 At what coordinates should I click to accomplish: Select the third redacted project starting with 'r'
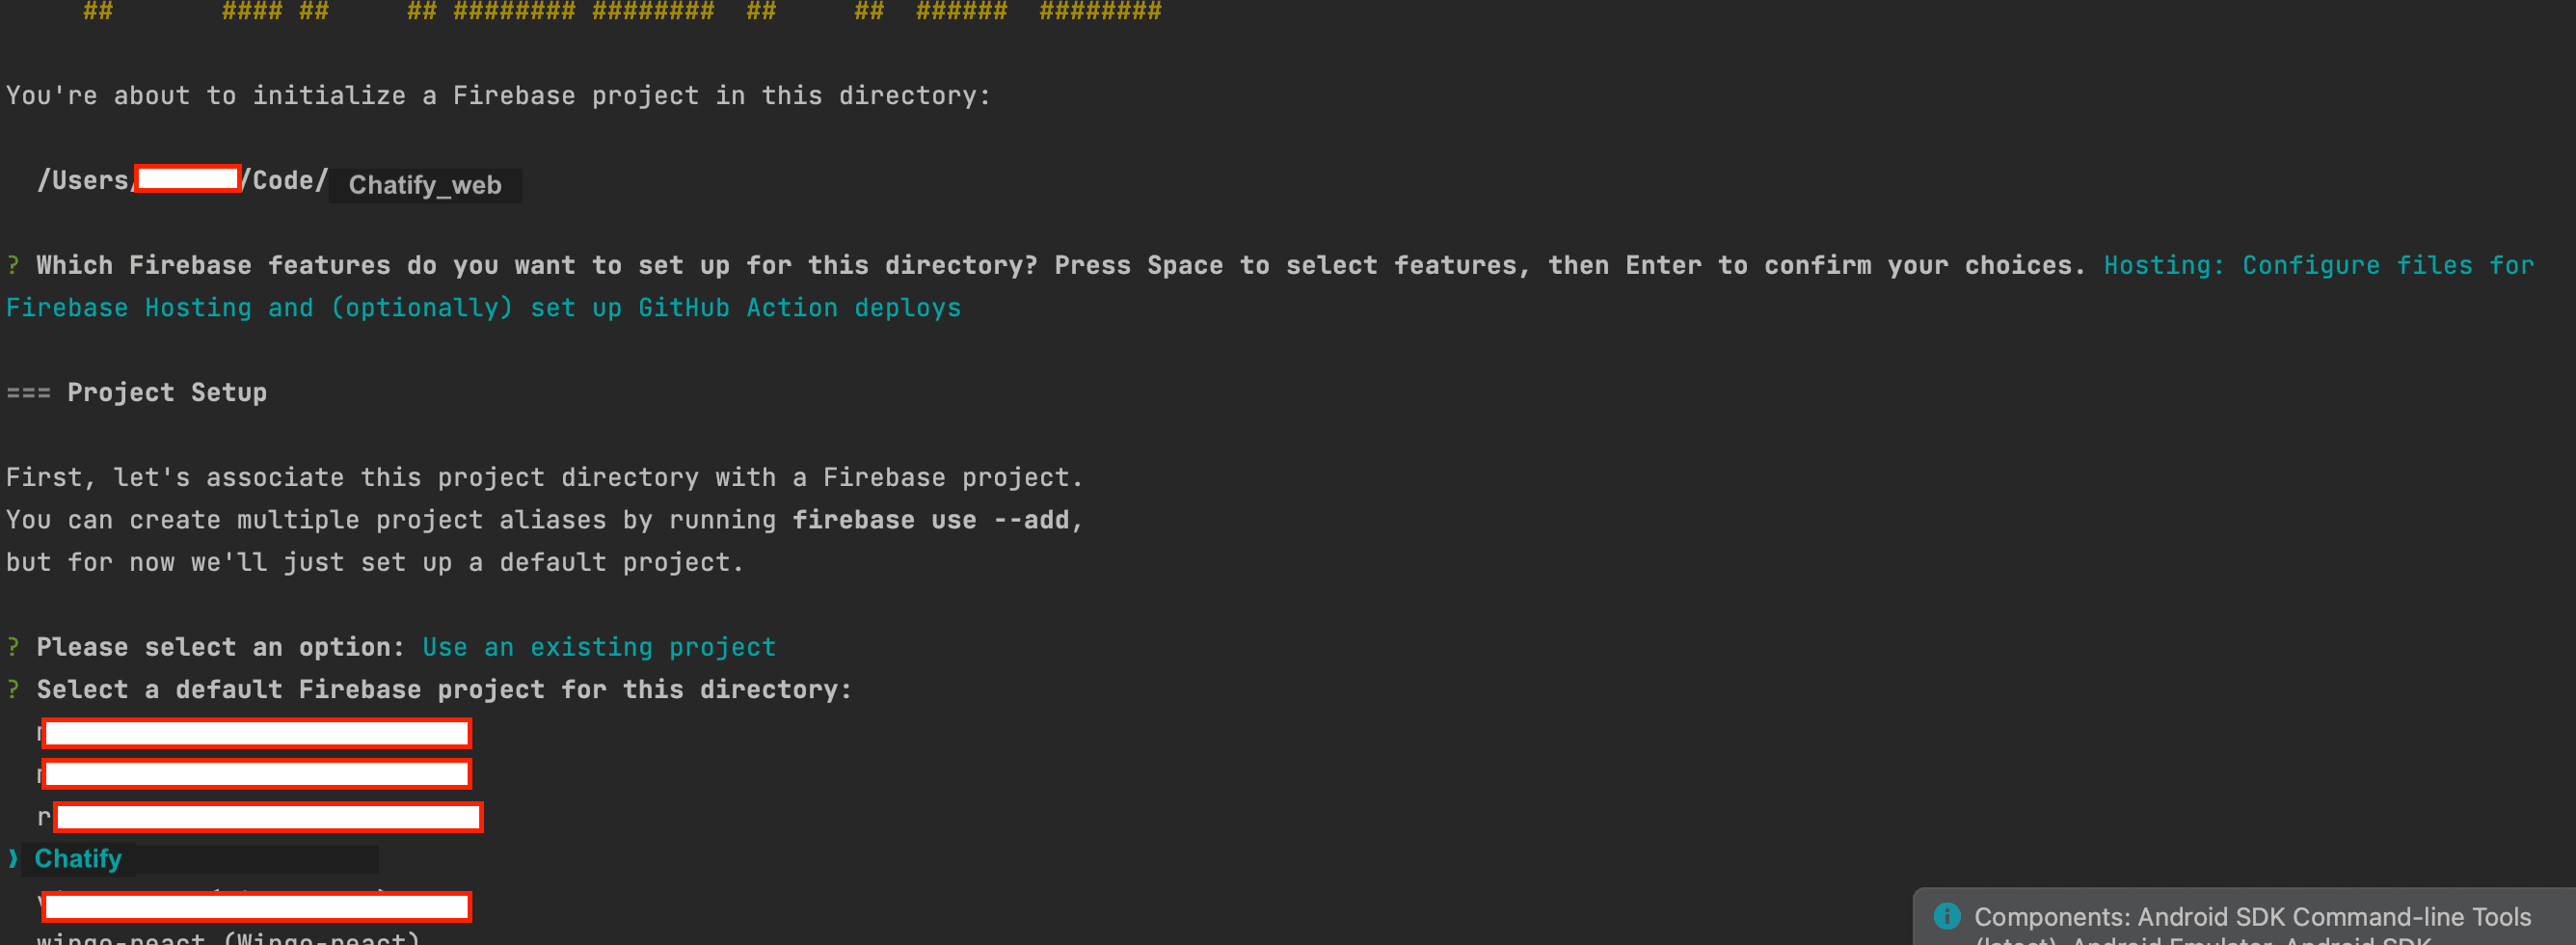[x=268, y=817]
